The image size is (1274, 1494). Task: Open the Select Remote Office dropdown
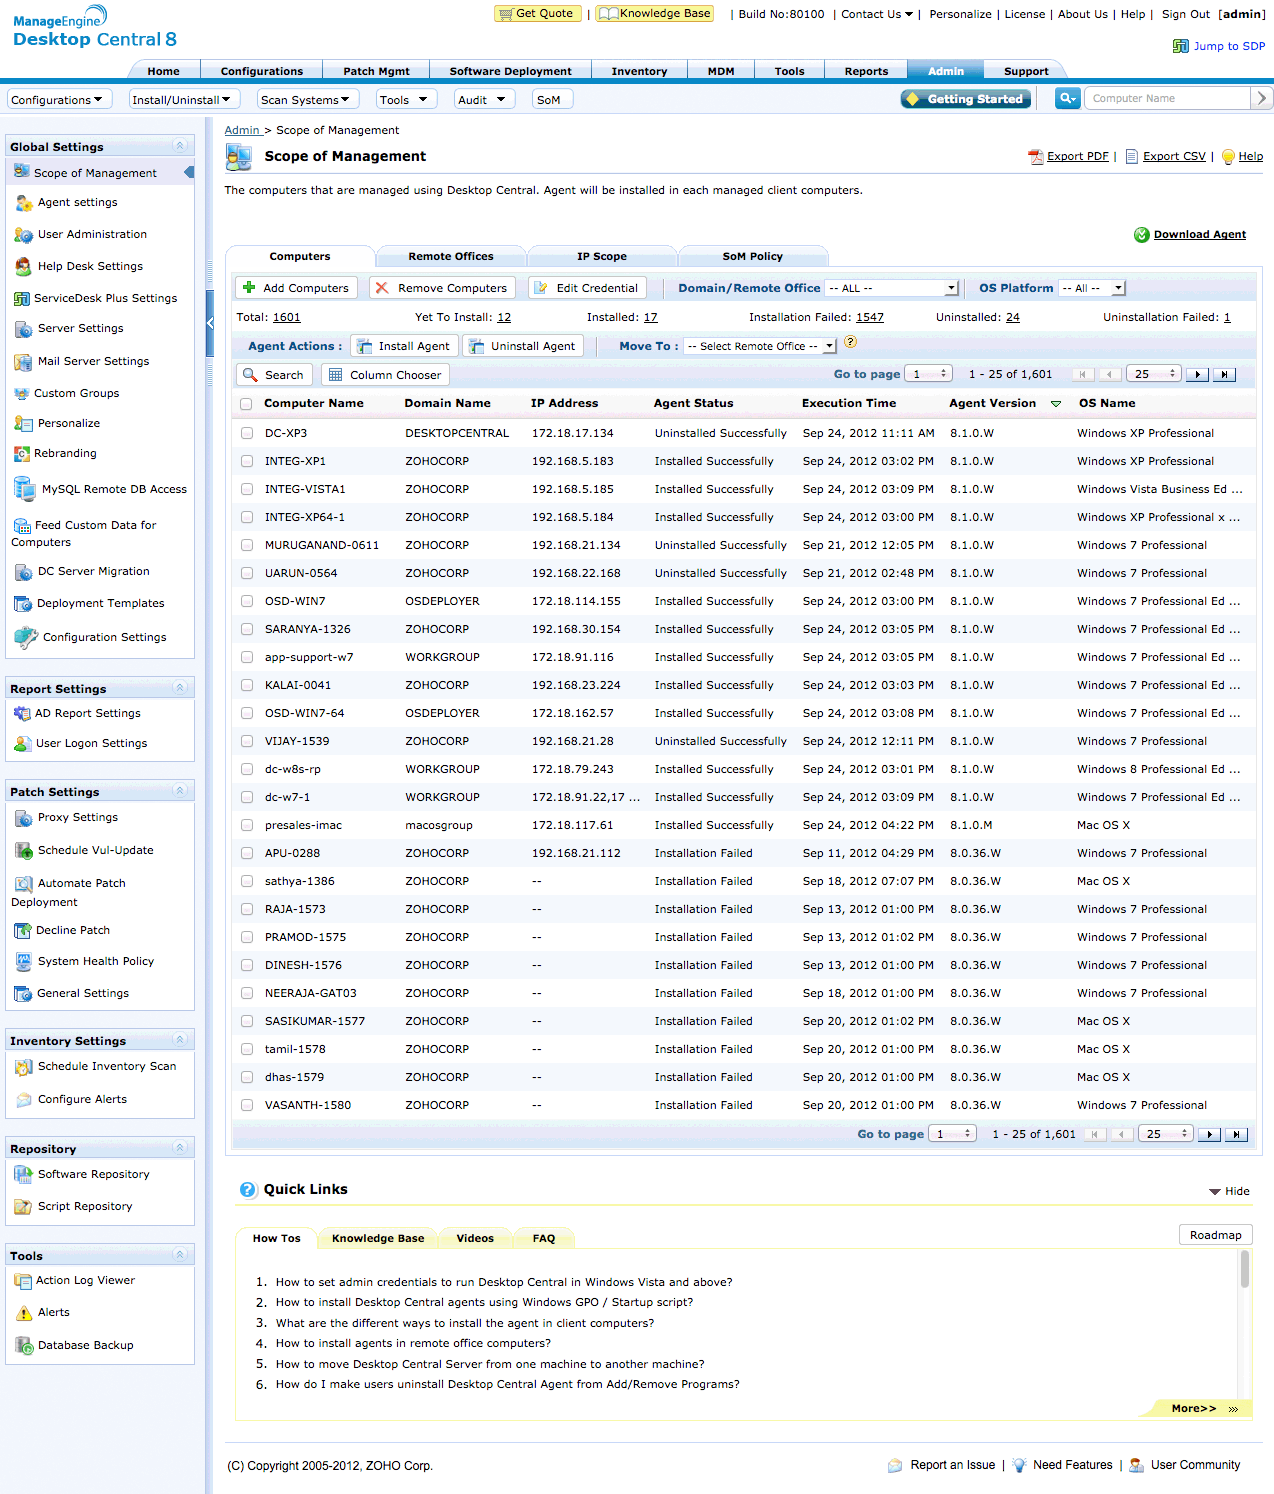pyautogui.click(x=760, y=346)
